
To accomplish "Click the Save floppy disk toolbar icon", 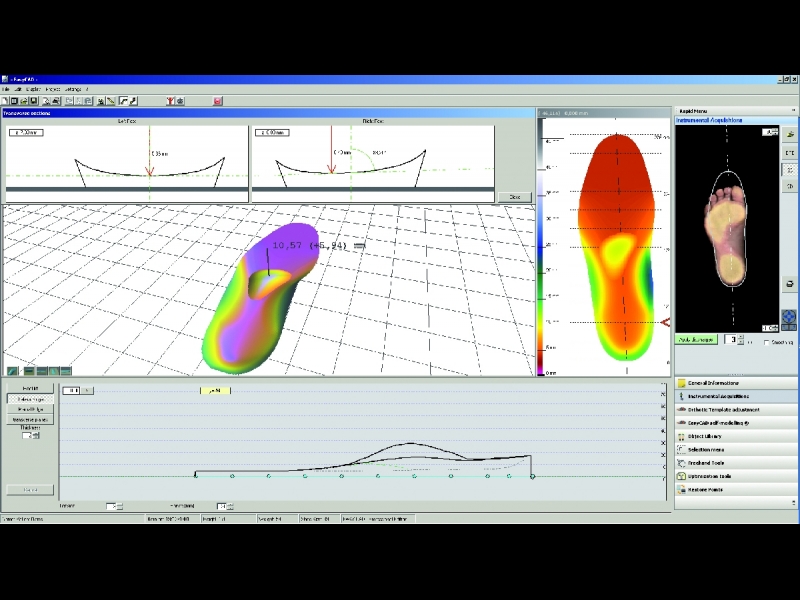I will tap(34, 101).
